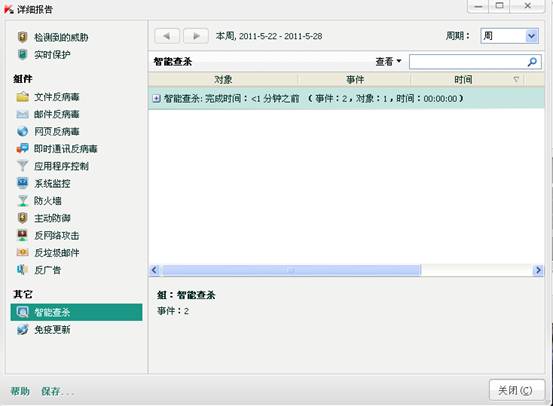553x406 pixels.
Task: Click the 防火墙 icon
Action: [23, 201]
